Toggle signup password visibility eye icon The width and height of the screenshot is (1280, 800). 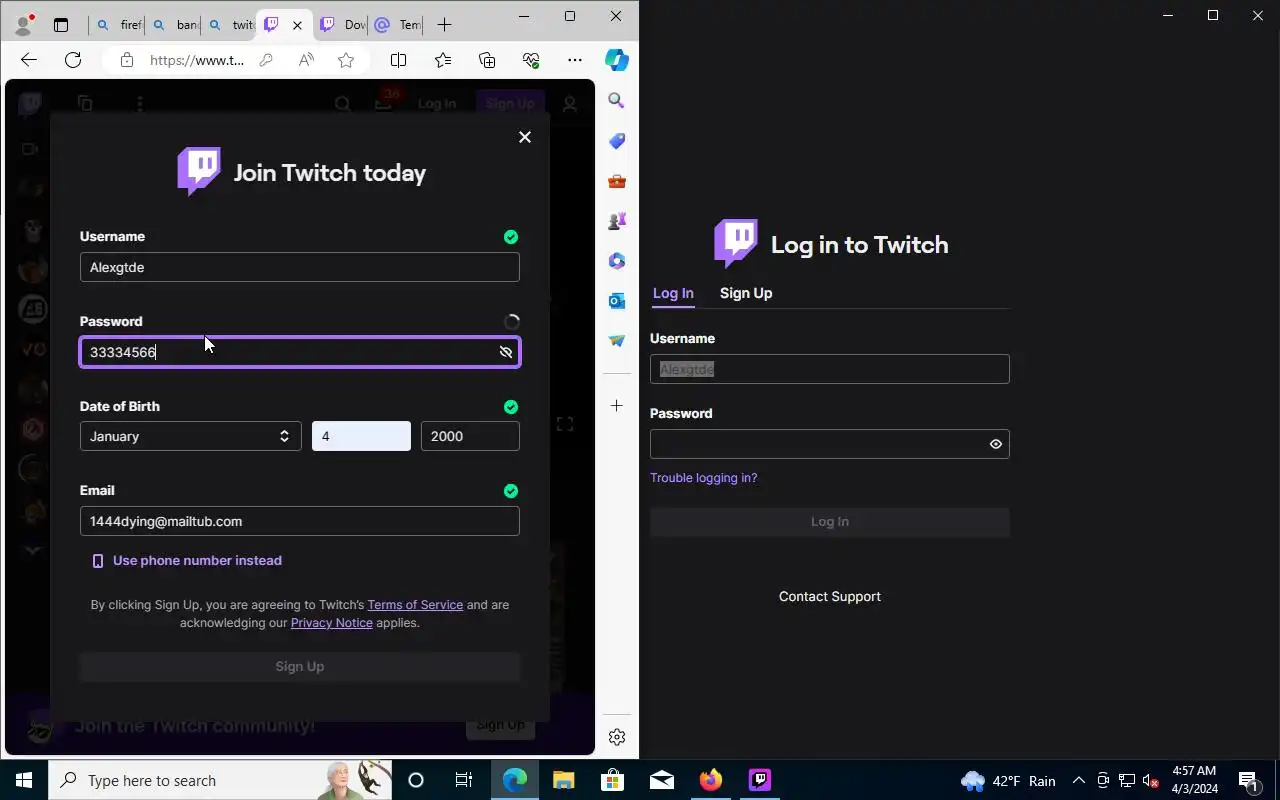pos(506,352)
